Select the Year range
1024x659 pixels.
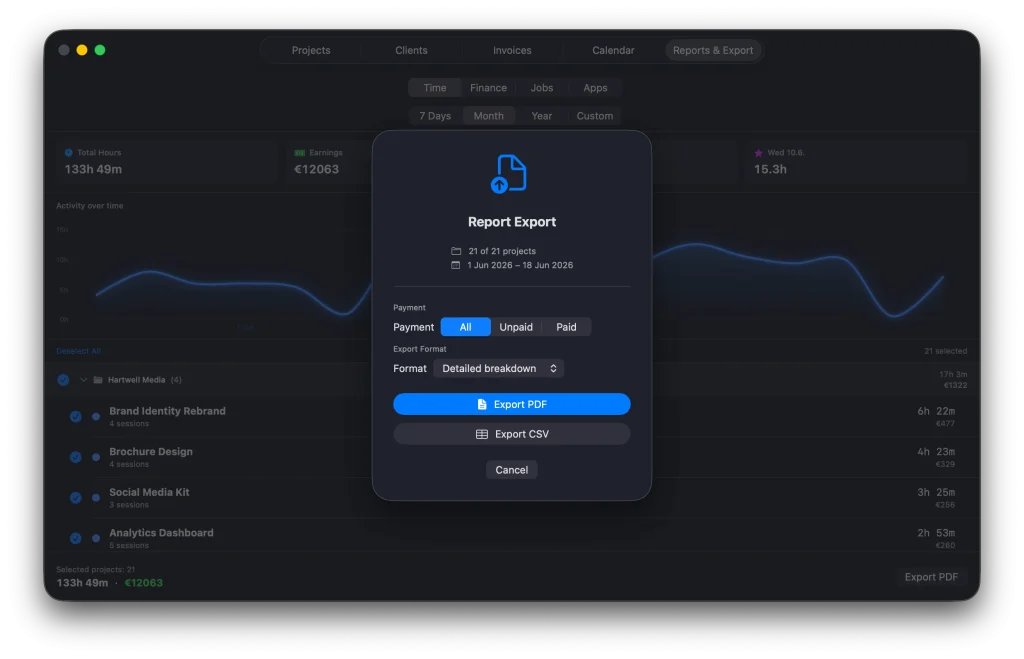pyautogui.click(x=541, y=116)
